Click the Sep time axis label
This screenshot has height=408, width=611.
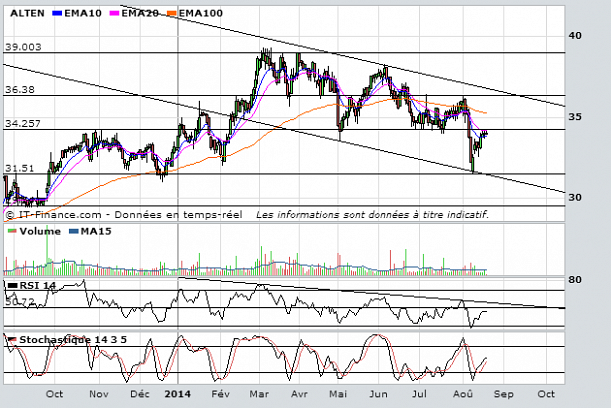pos(504,394)
